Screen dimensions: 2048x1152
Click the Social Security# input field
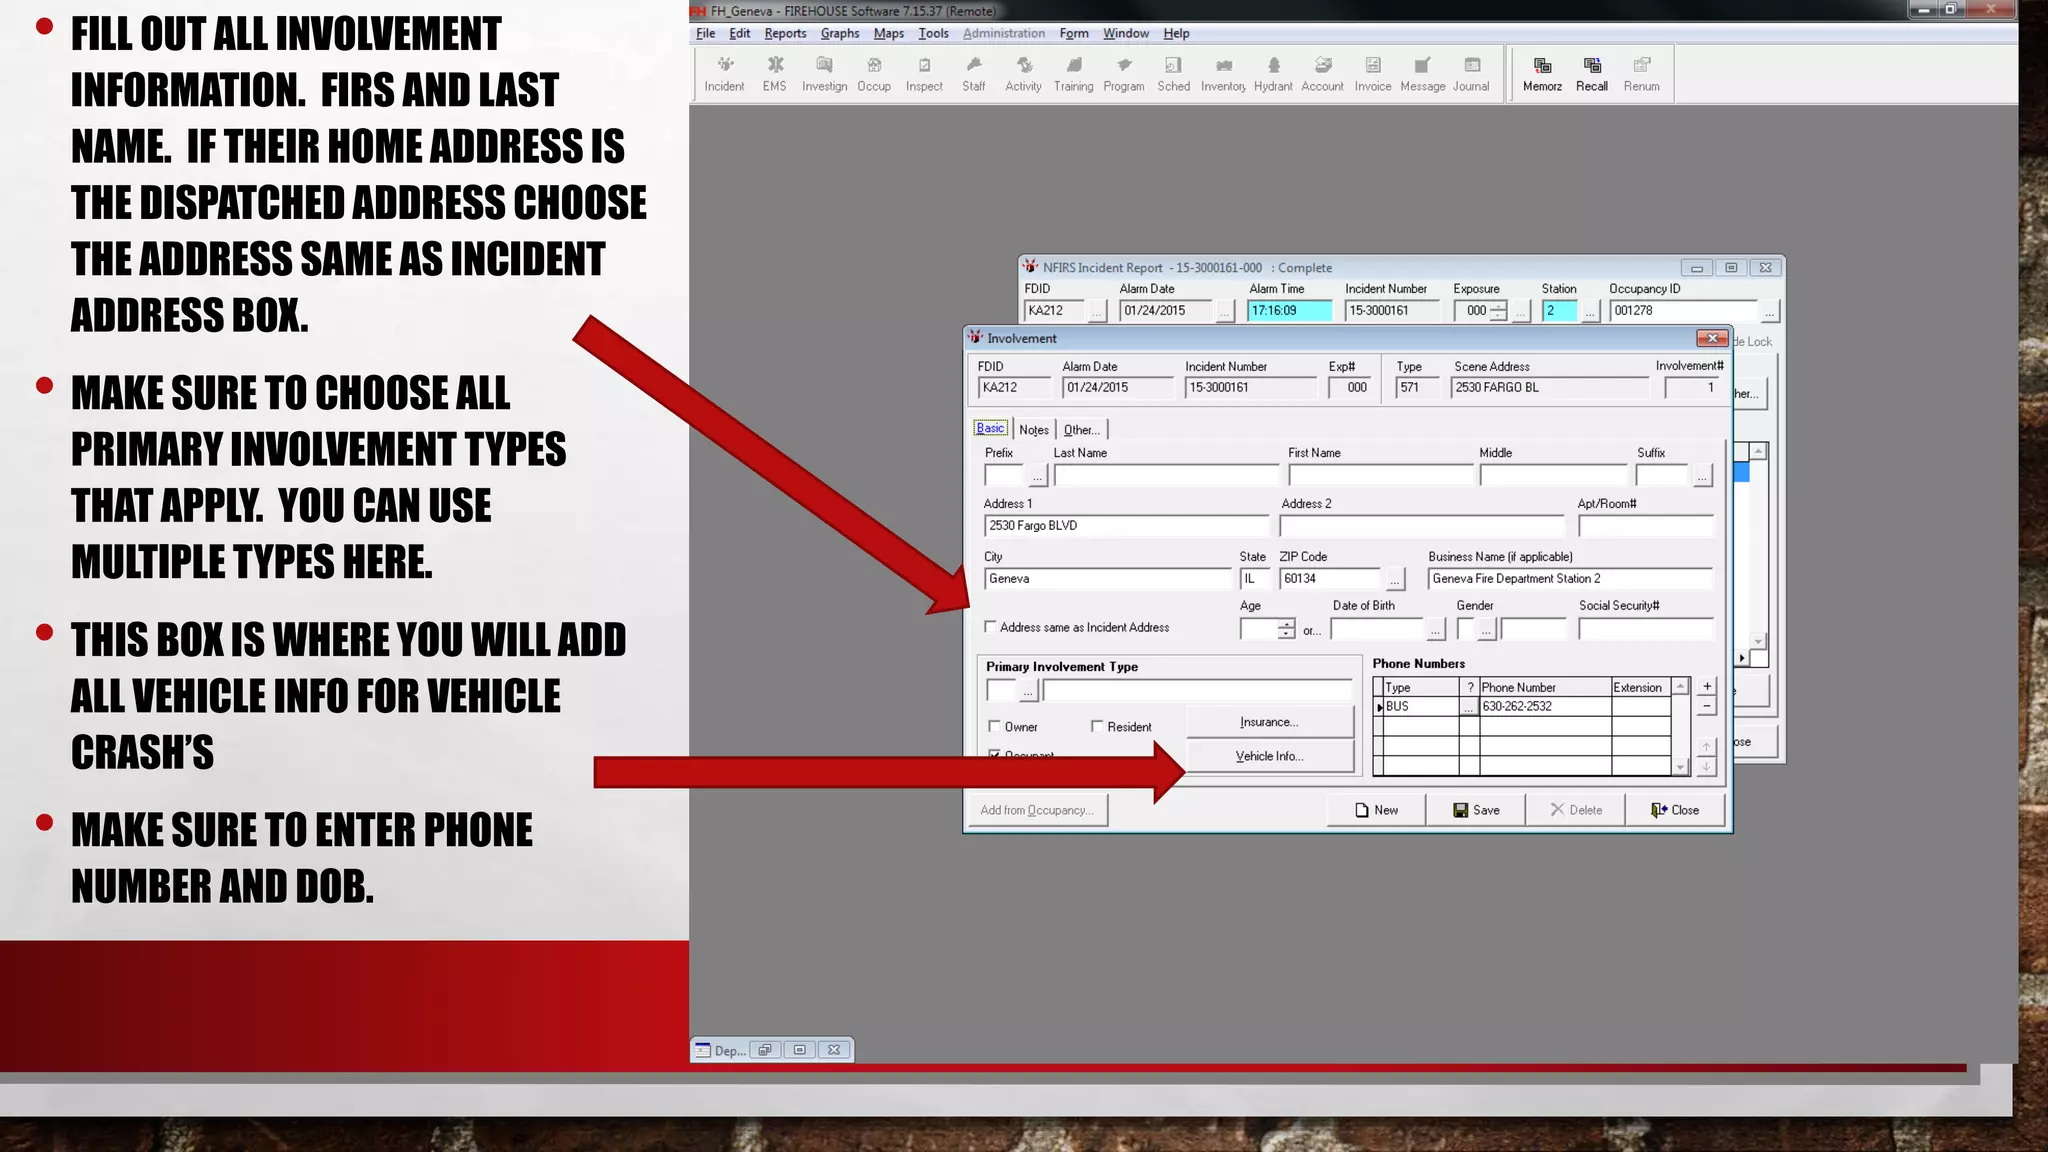[x=1646, y=629]
